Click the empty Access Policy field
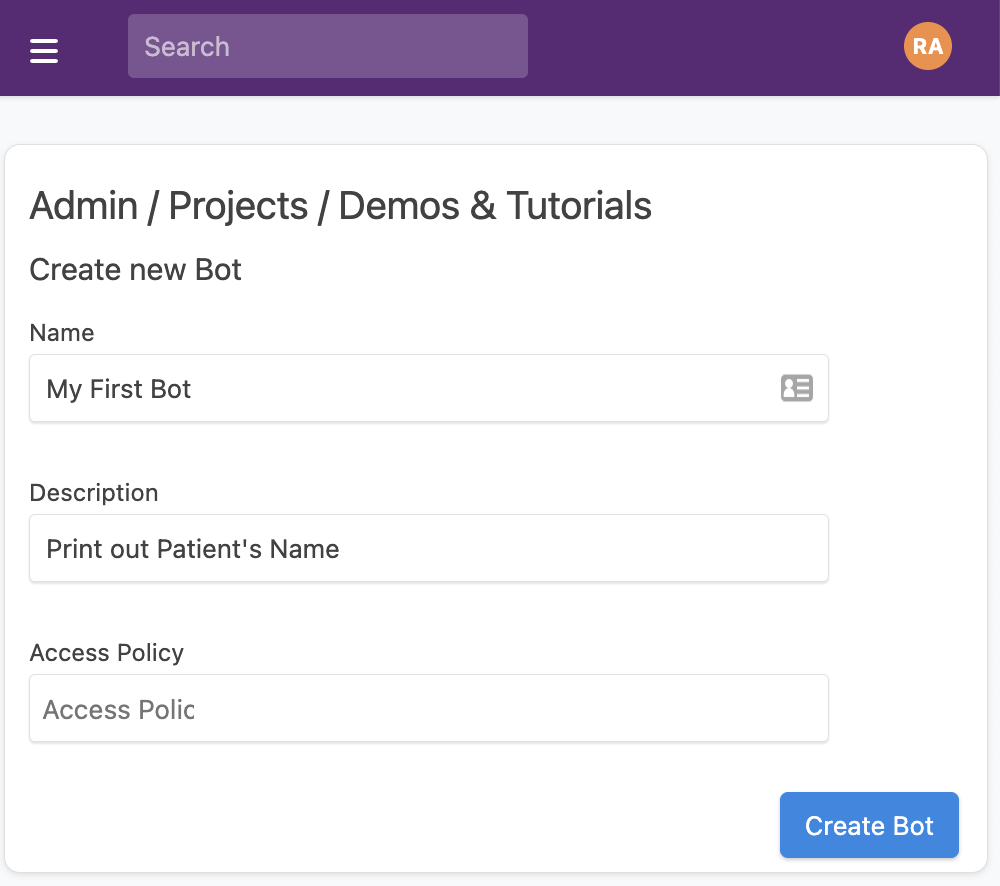Screen dimensions: 1000x886 click(428, 708)
